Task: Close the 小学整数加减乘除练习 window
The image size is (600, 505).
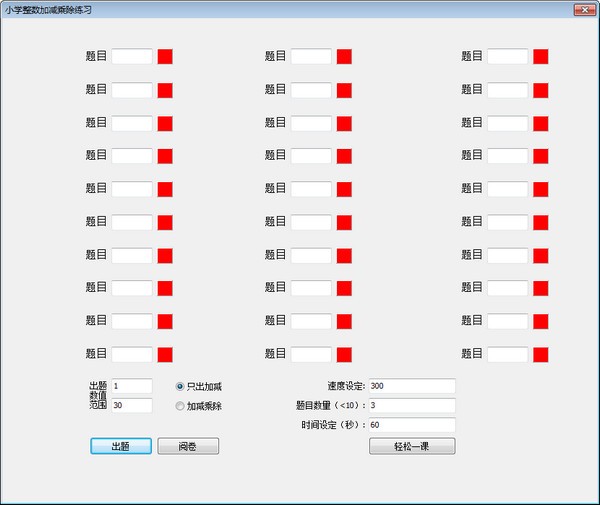Action: (584, 9)
